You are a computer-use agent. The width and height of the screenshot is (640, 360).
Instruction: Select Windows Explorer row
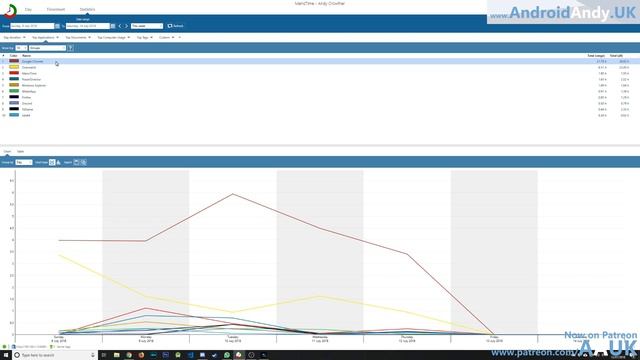pos(320,85)
